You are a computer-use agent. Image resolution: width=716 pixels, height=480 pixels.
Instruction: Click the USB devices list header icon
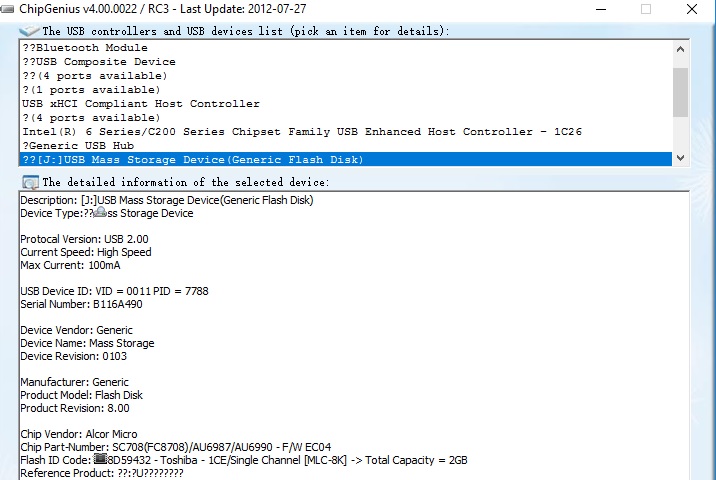[x=29, y=31]
